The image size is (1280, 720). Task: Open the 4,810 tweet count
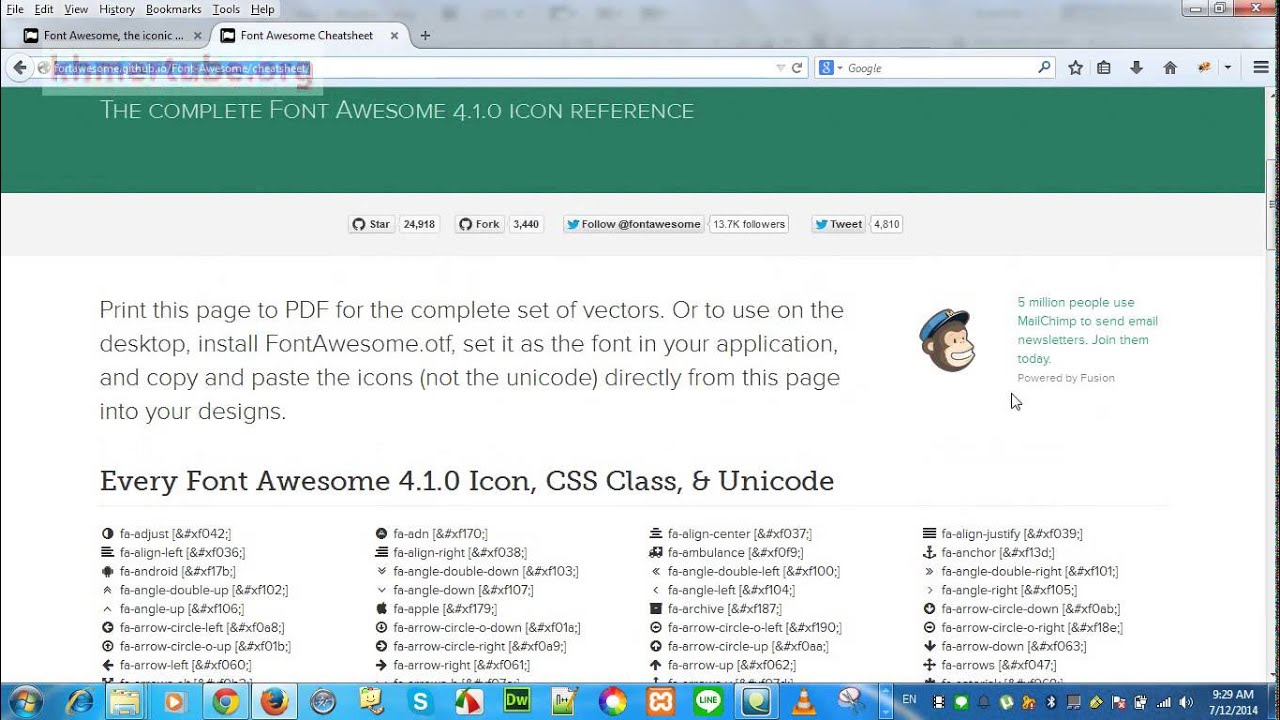tap(886, 224)
